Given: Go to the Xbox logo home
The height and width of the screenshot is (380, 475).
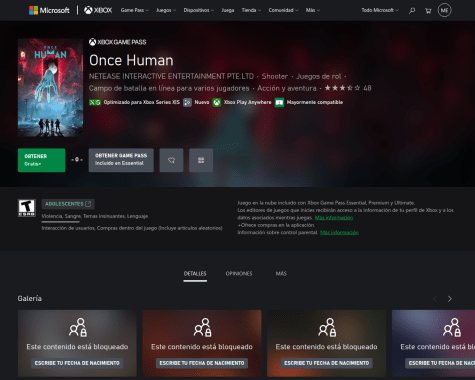Looking at the screenshot, I should click(x=98, y=10).
